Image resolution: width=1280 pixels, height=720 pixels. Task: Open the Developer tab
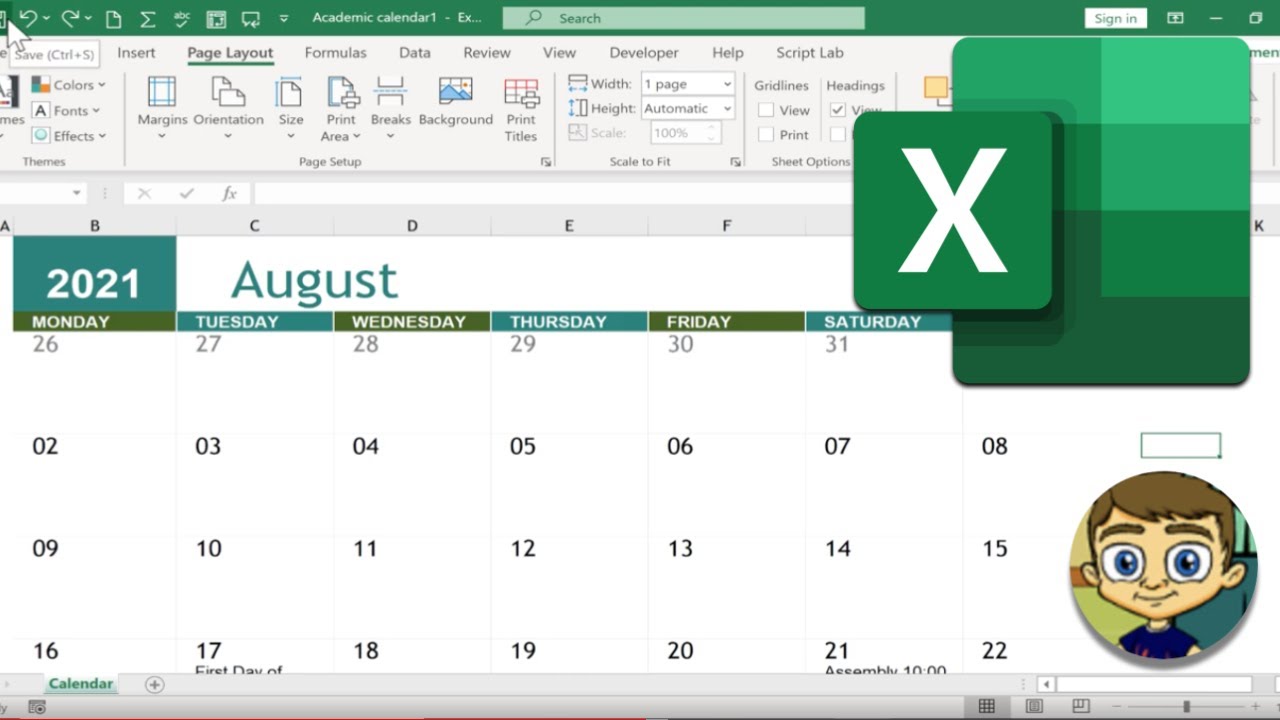pyautogui.click(x=643, y=52)
